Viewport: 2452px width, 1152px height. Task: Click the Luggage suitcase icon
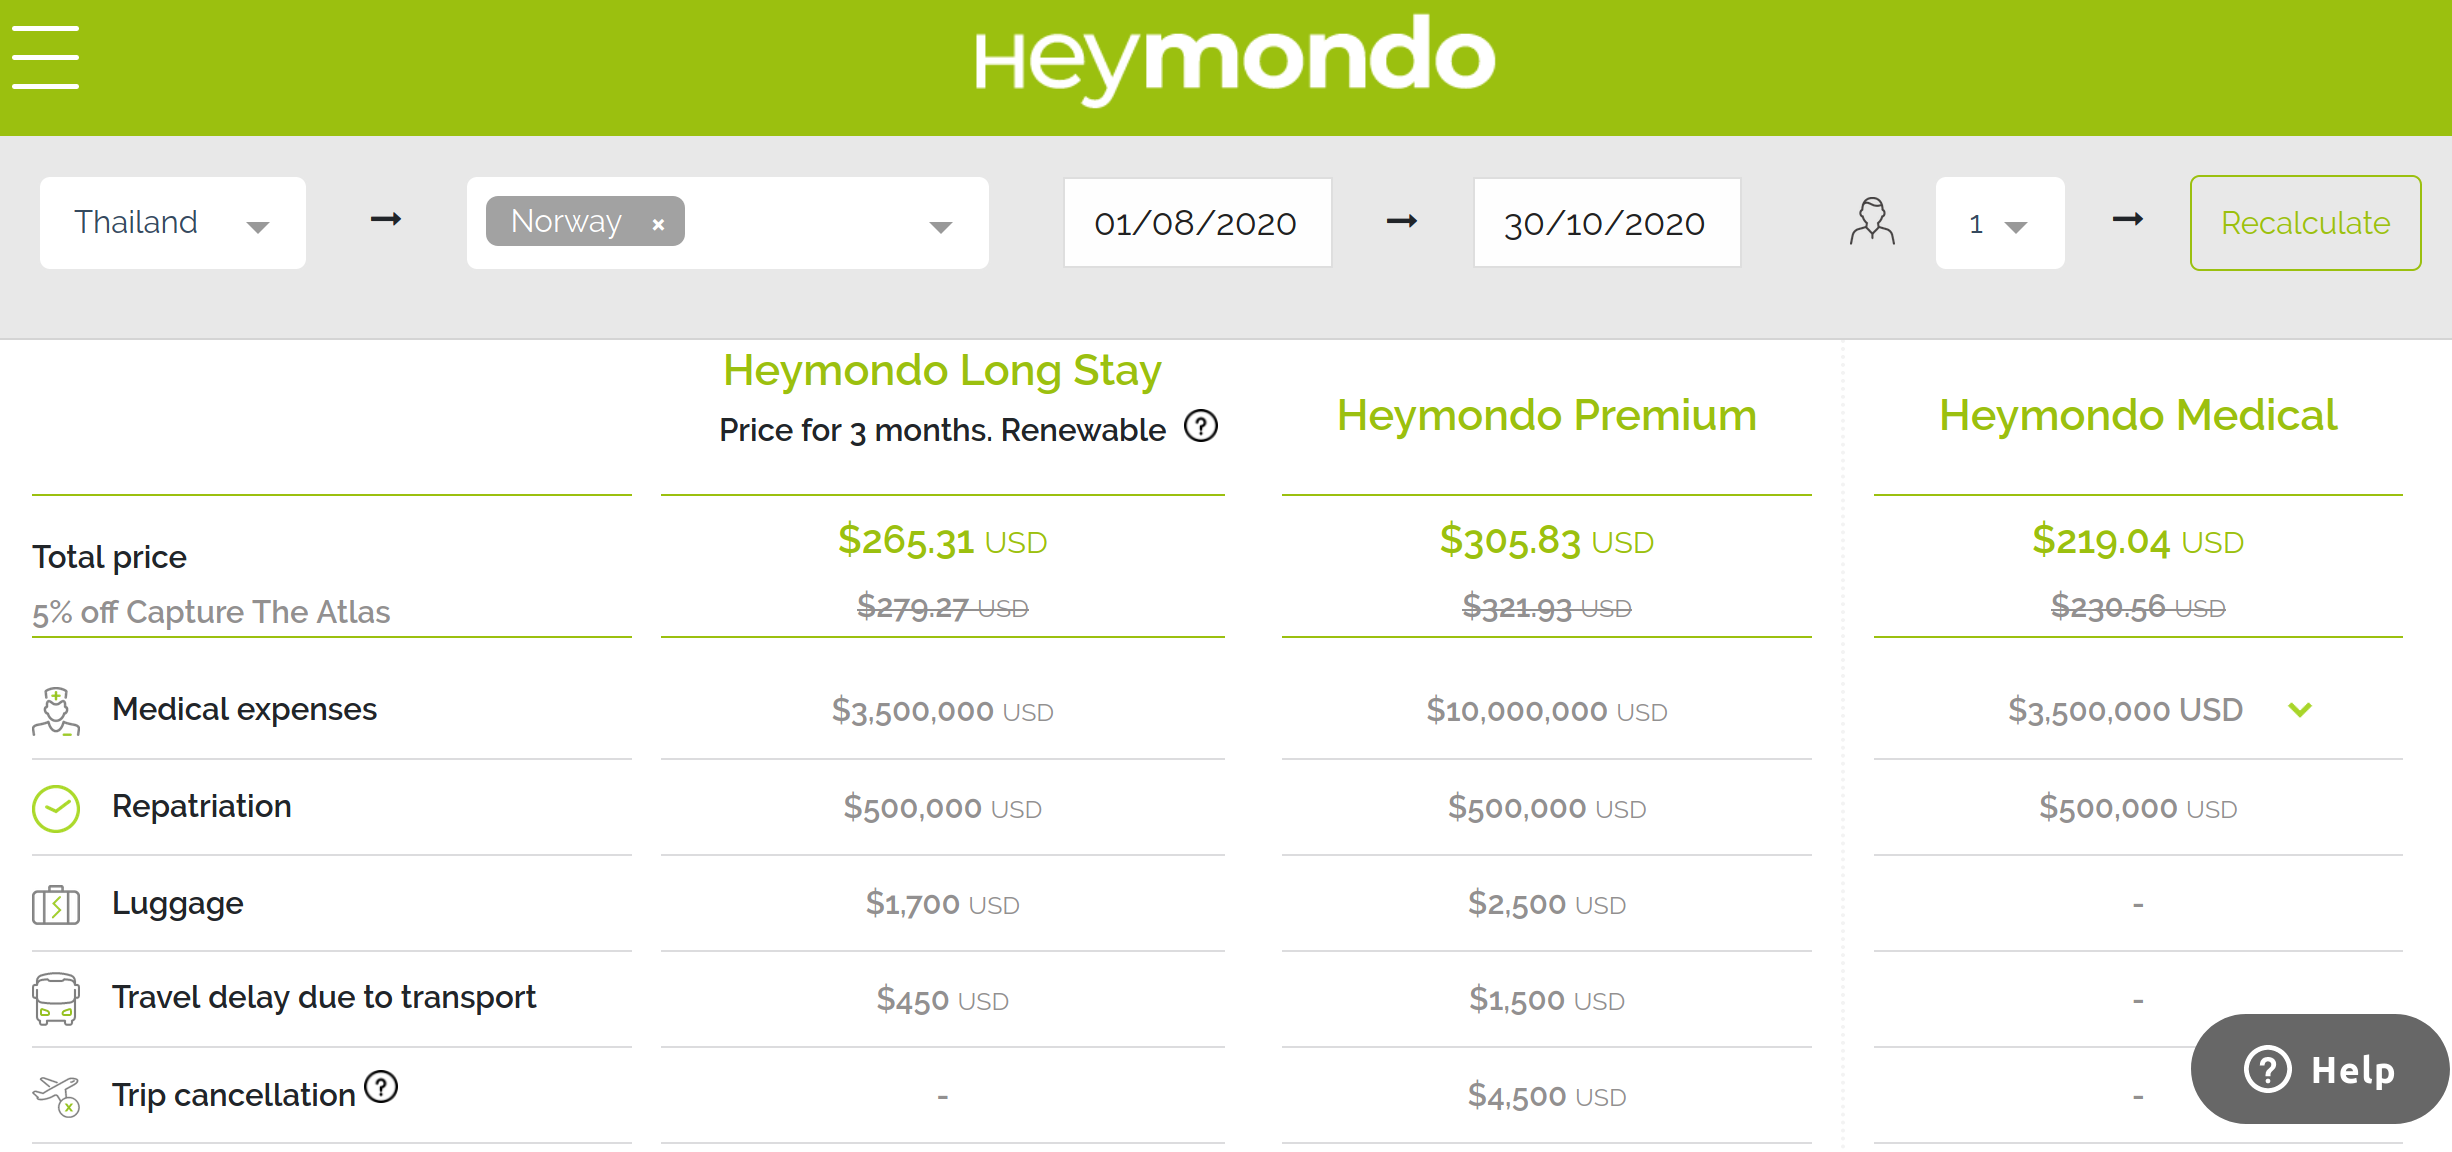(x=56, y=905)
